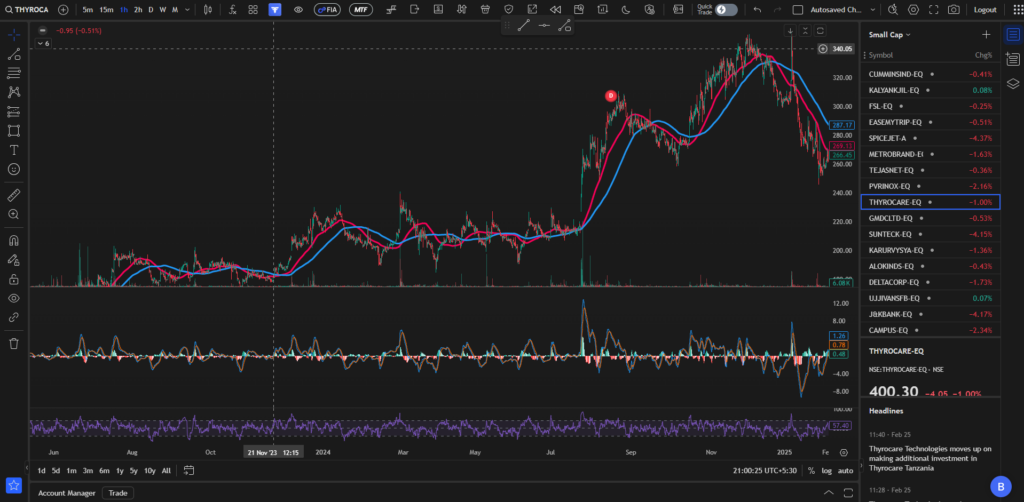Select the trend line drawing tool

(14, 54)
